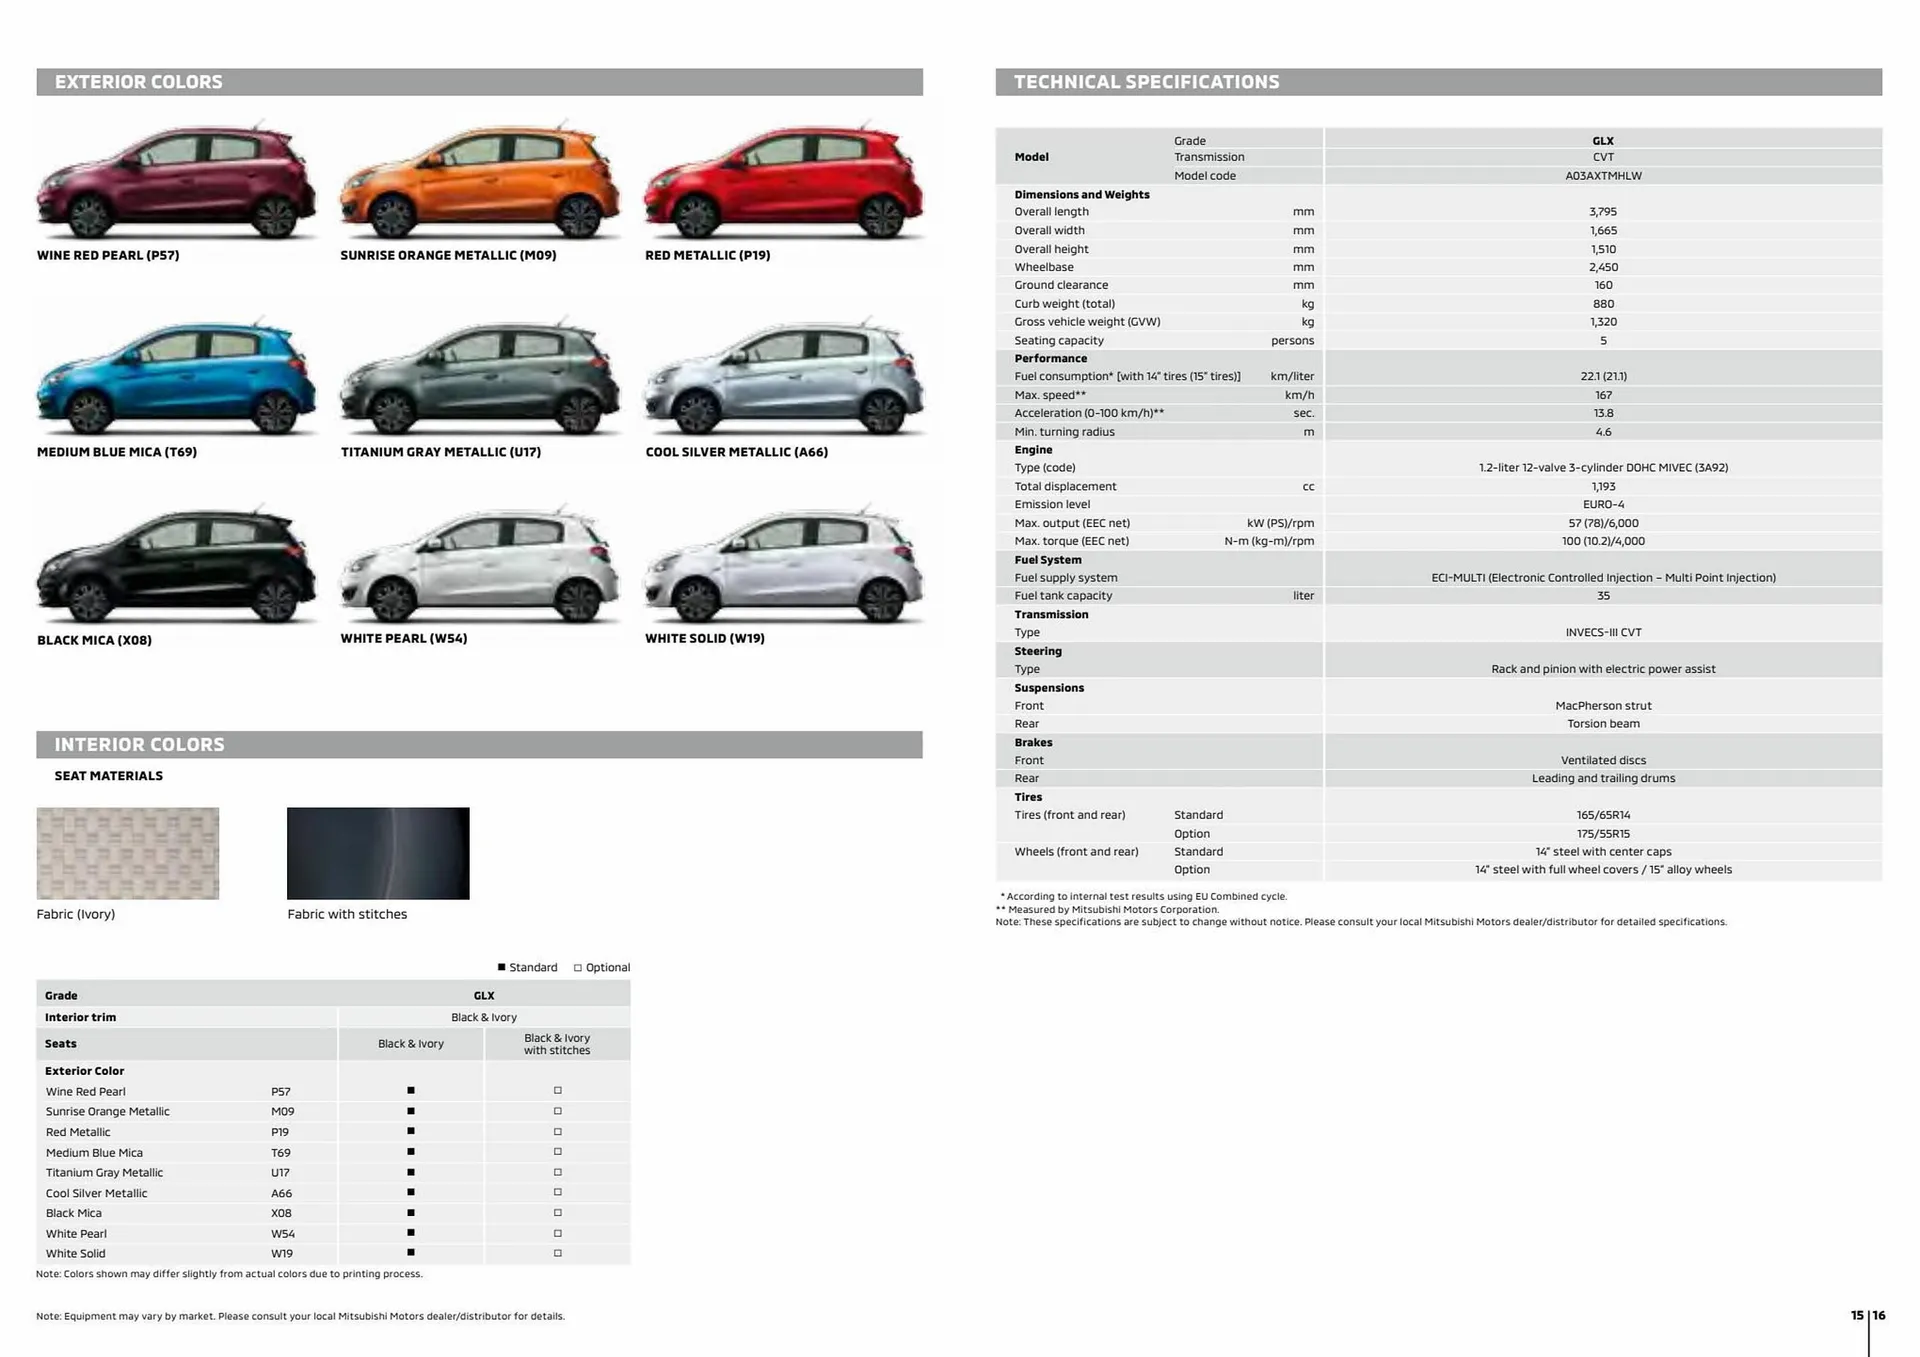Click the WHITE PEARL (W54) caption
The image size is (1920, 1357).
[x=404, y=638]
